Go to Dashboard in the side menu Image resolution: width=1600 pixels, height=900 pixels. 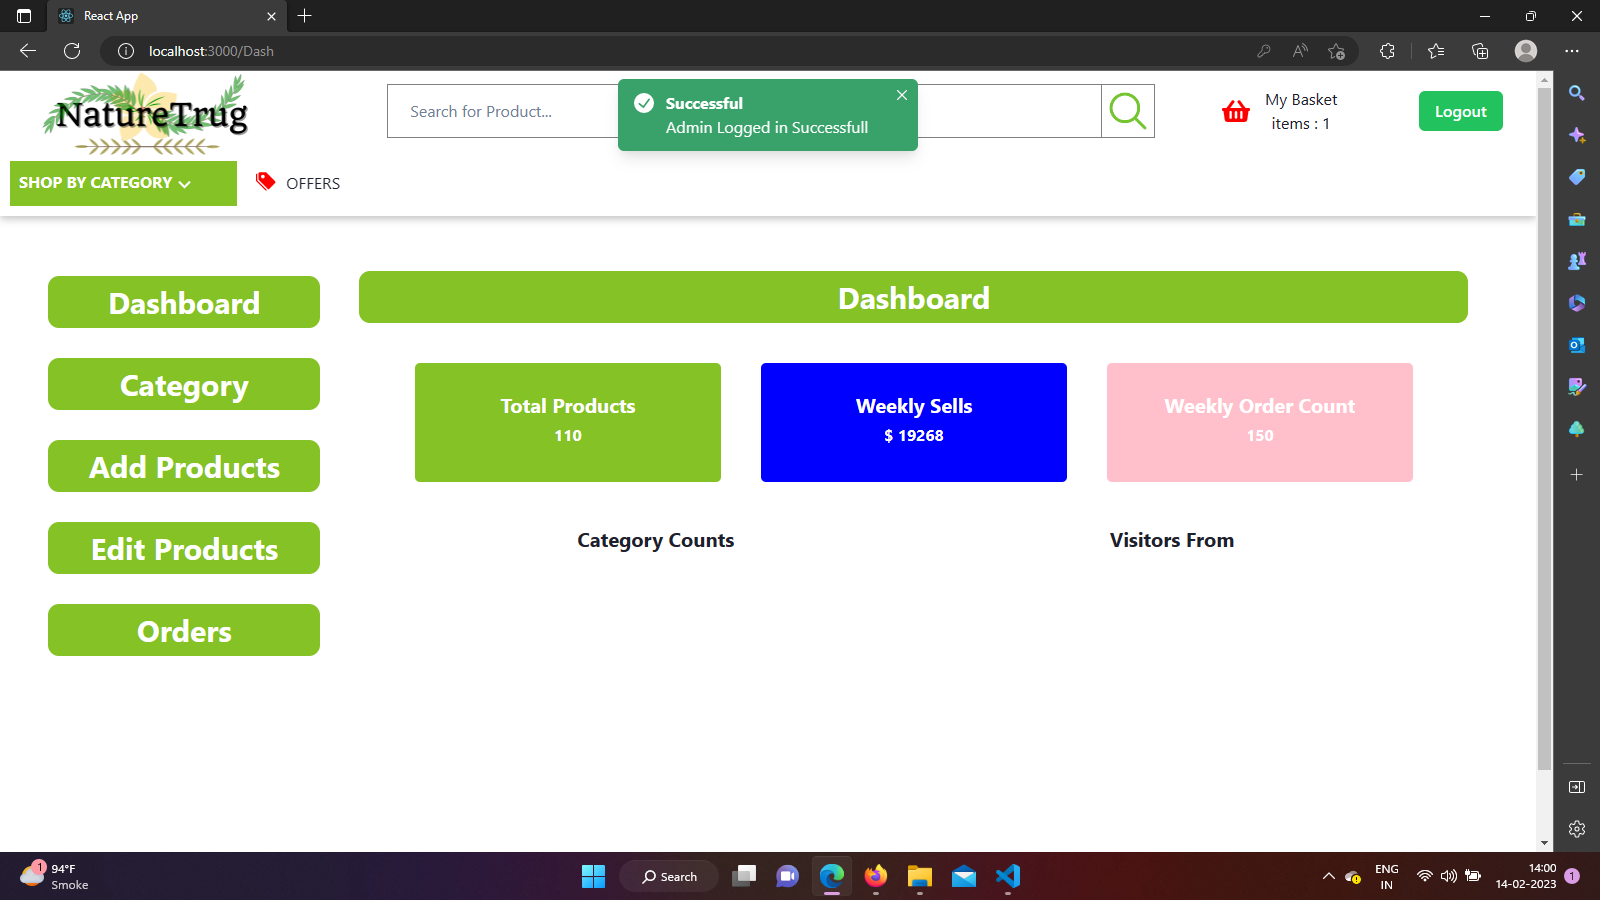coord(184,302)
